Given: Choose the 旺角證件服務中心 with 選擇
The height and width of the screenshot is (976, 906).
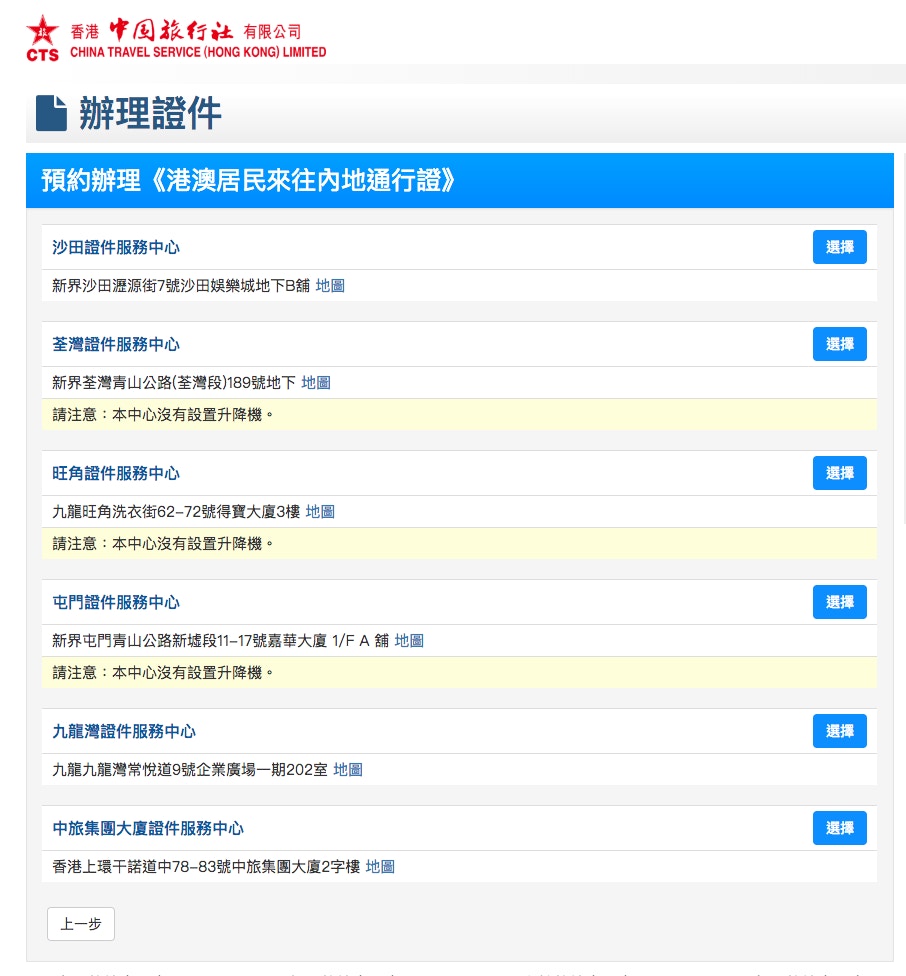Looking at the screenshot, I should click(x=839, y=473).
